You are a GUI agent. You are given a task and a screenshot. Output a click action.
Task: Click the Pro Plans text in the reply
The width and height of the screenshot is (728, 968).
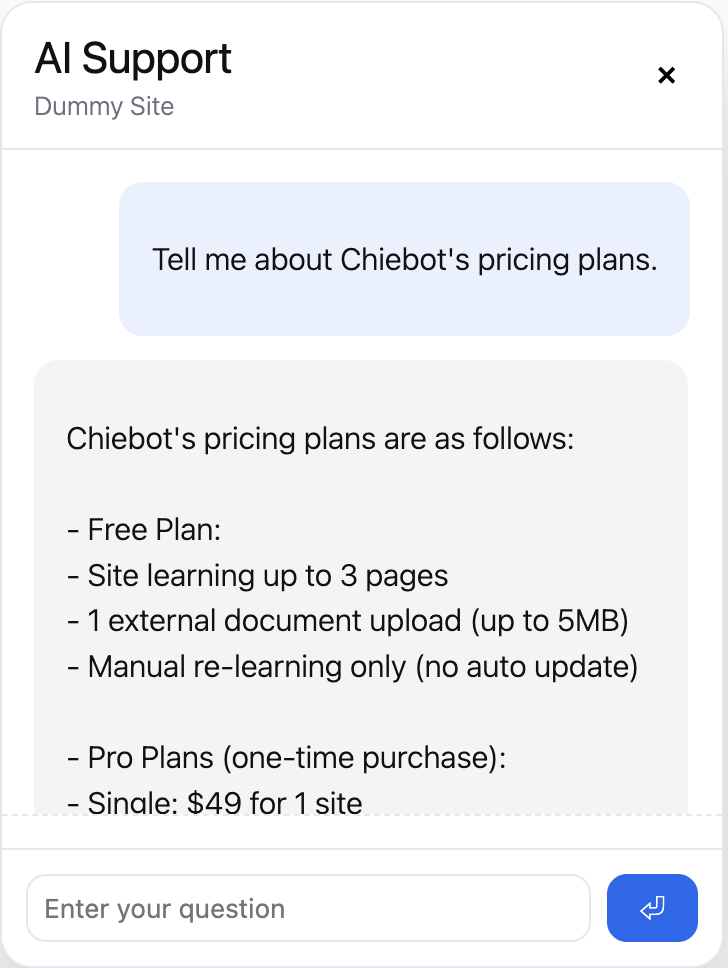pos(230,757)
